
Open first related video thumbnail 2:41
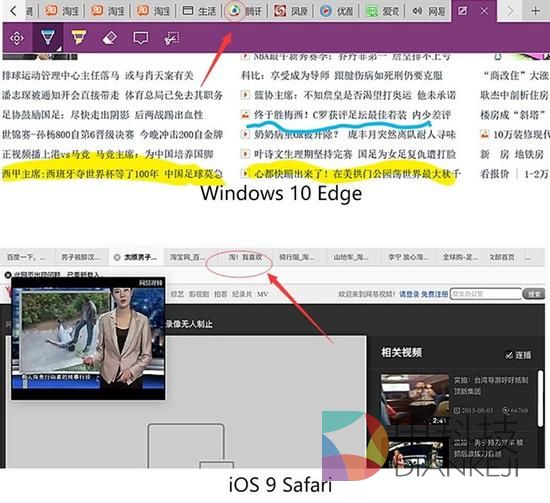pos(415,400)
